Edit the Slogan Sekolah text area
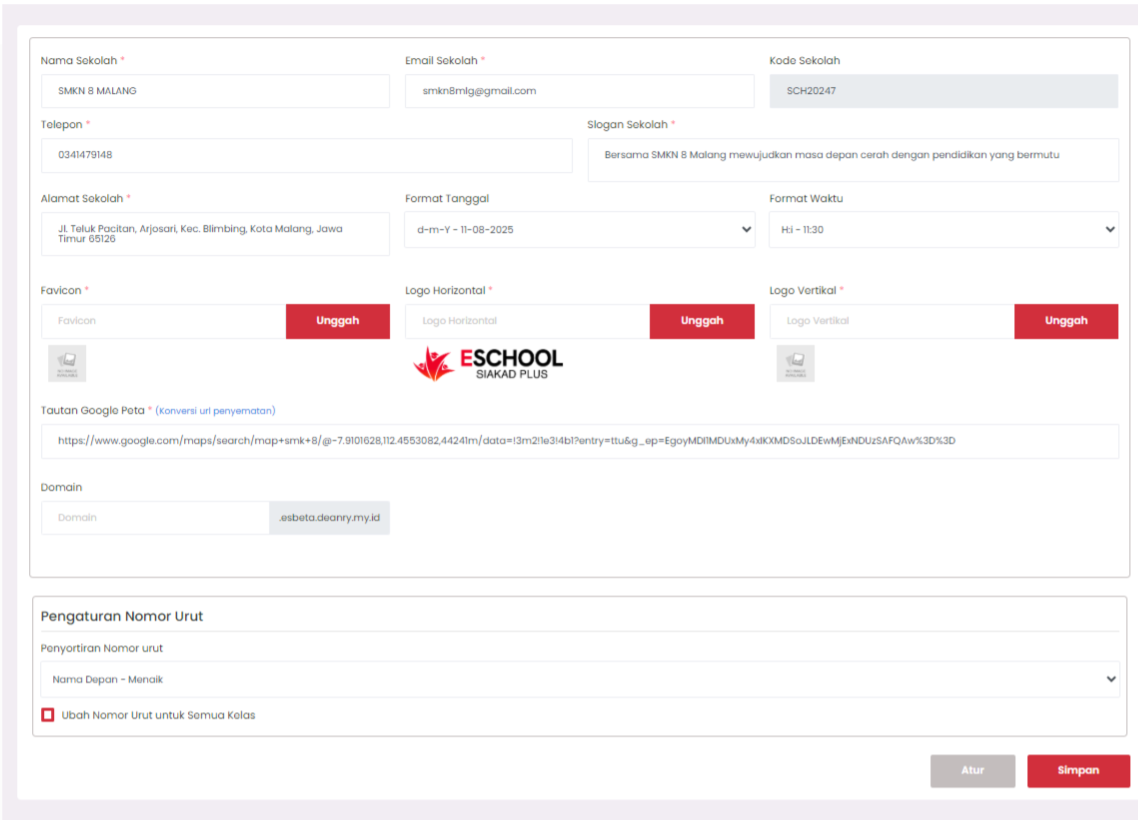The height and width of the screenshot is (820, 1138). pos(852,160)
